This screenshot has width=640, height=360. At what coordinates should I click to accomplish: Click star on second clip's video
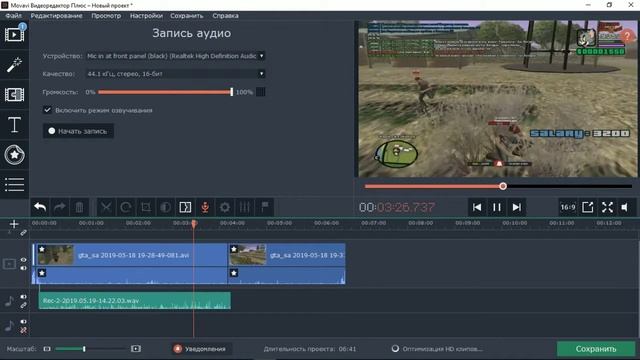[x=233, y=249]
